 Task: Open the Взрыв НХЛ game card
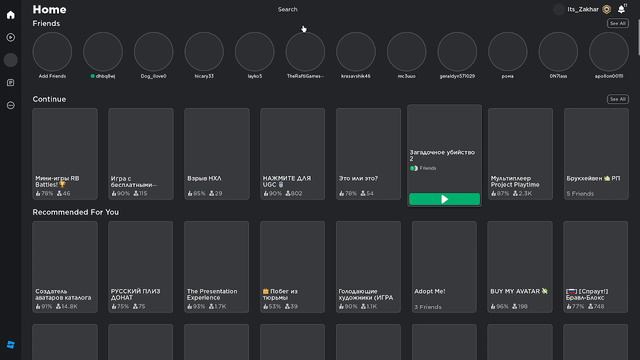click(217, 154)
